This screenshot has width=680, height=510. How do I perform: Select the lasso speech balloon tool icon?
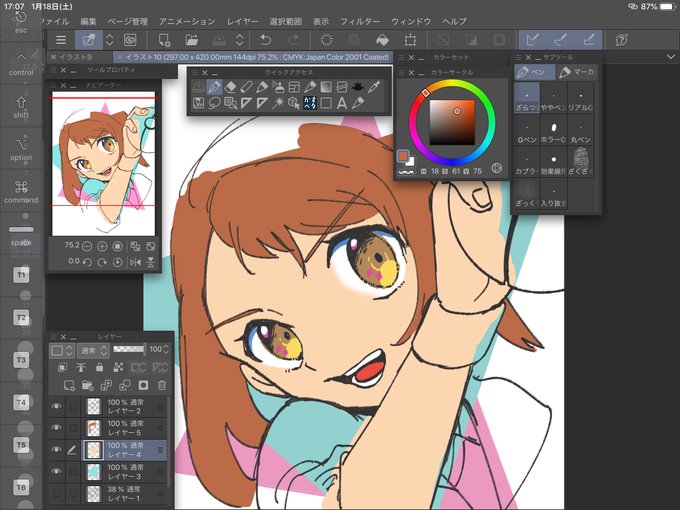[x=214, y=103]
